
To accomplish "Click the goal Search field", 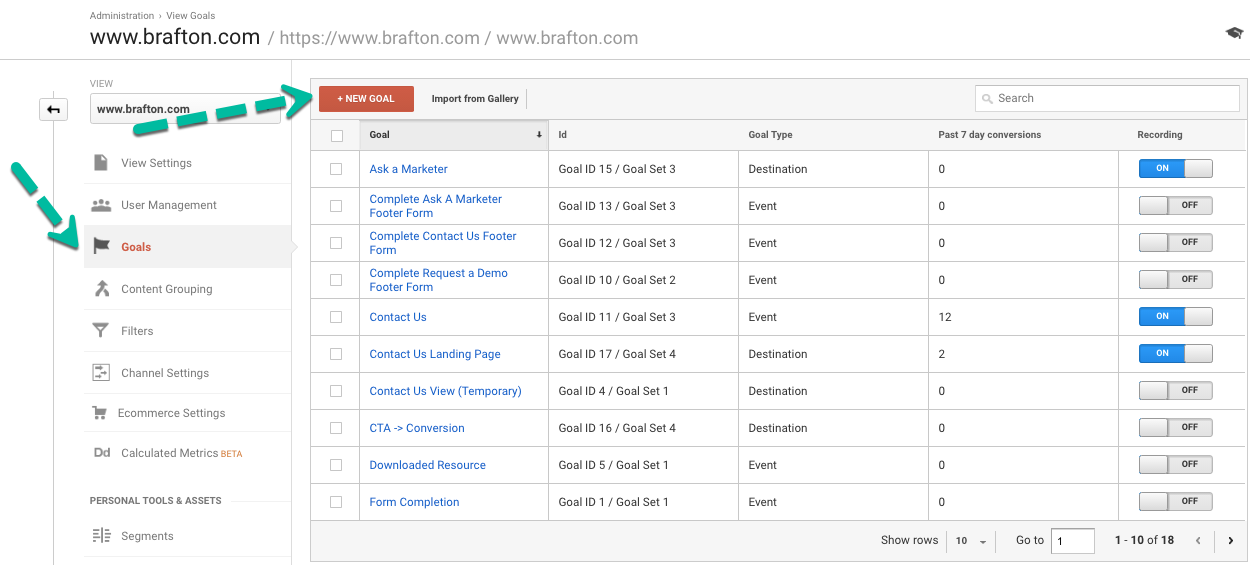I will (x=1107, y=98).
